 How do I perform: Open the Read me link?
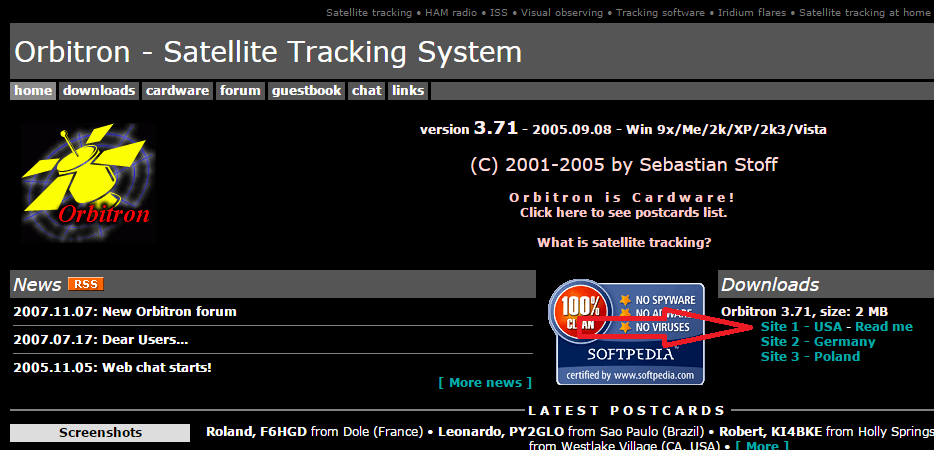(884, 327)
